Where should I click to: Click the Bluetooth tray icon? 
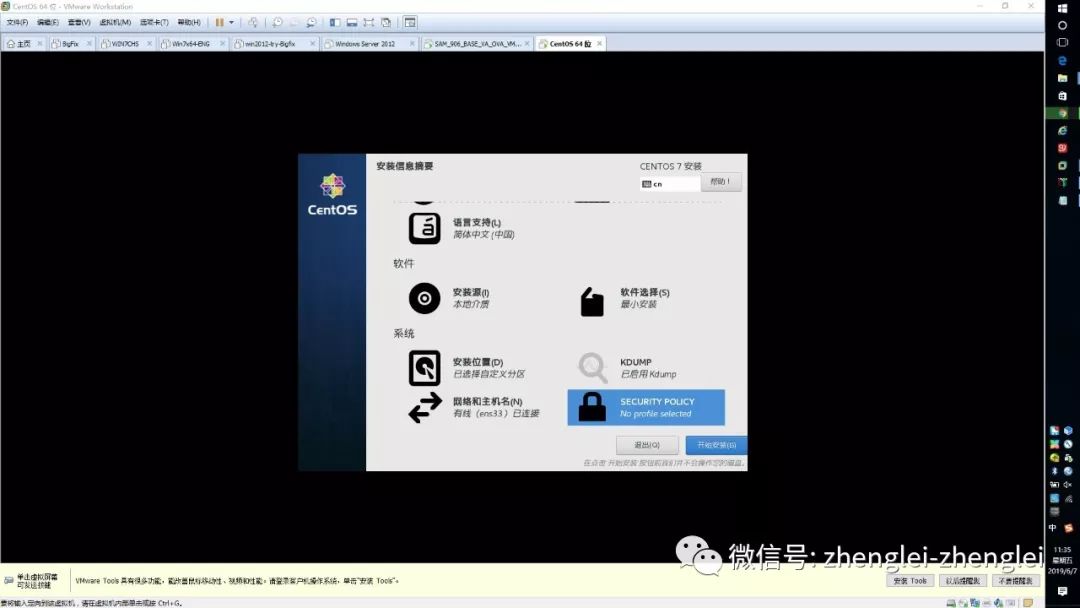click(x=1055, y=471)
